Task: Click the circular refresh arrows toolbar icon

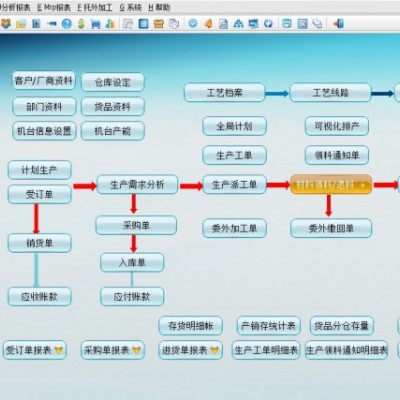Action: click(x=268, y=24)
